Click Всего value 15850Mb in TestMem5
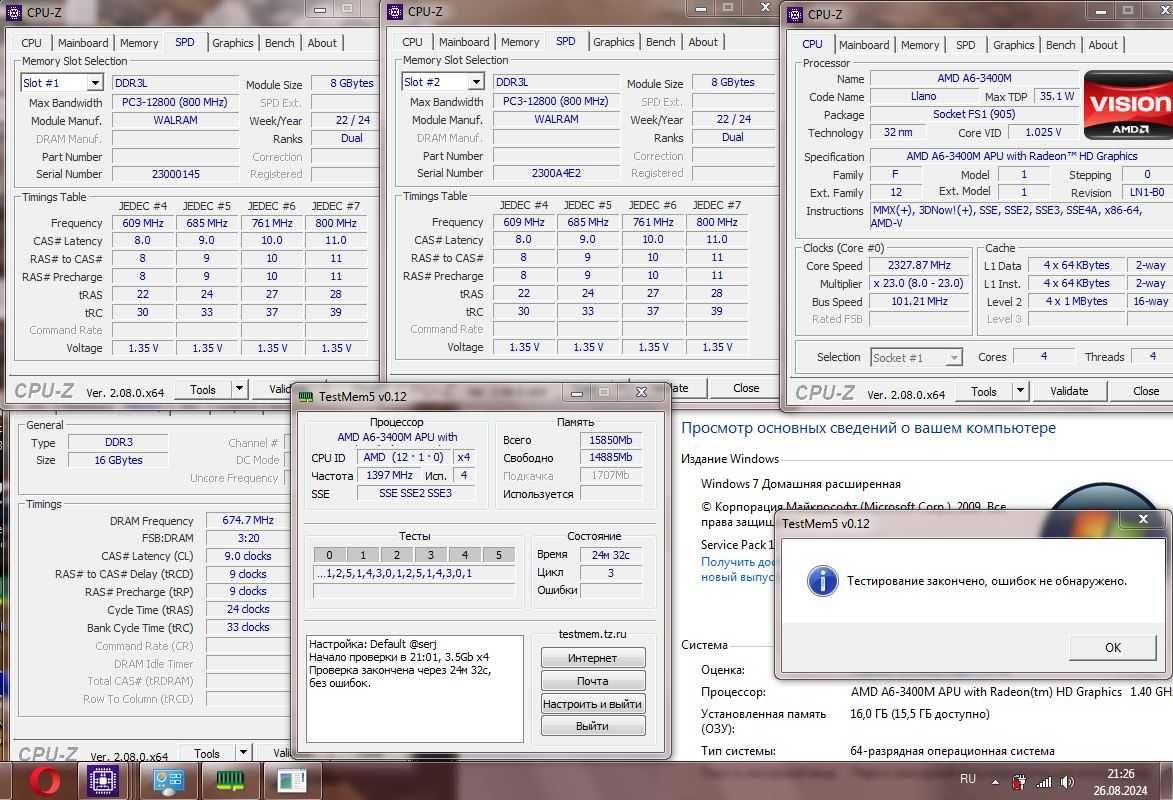 610,440
